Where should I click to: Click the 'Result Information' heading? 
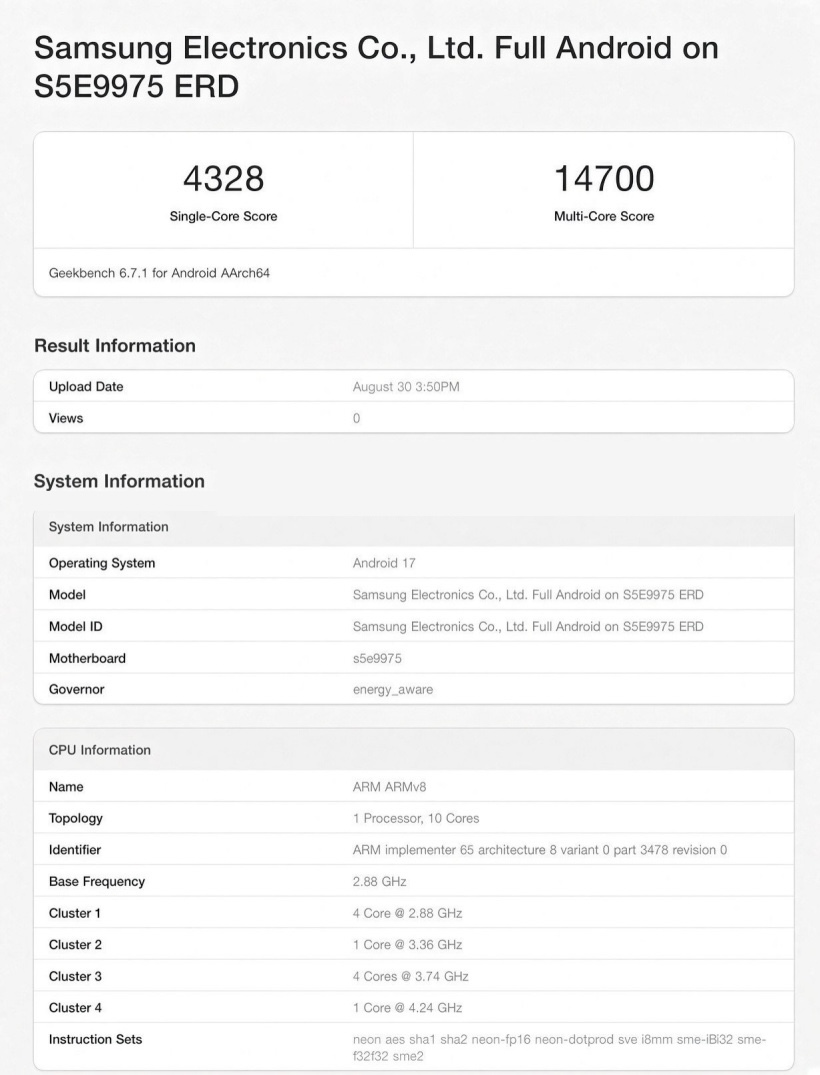tap(115, 346)
